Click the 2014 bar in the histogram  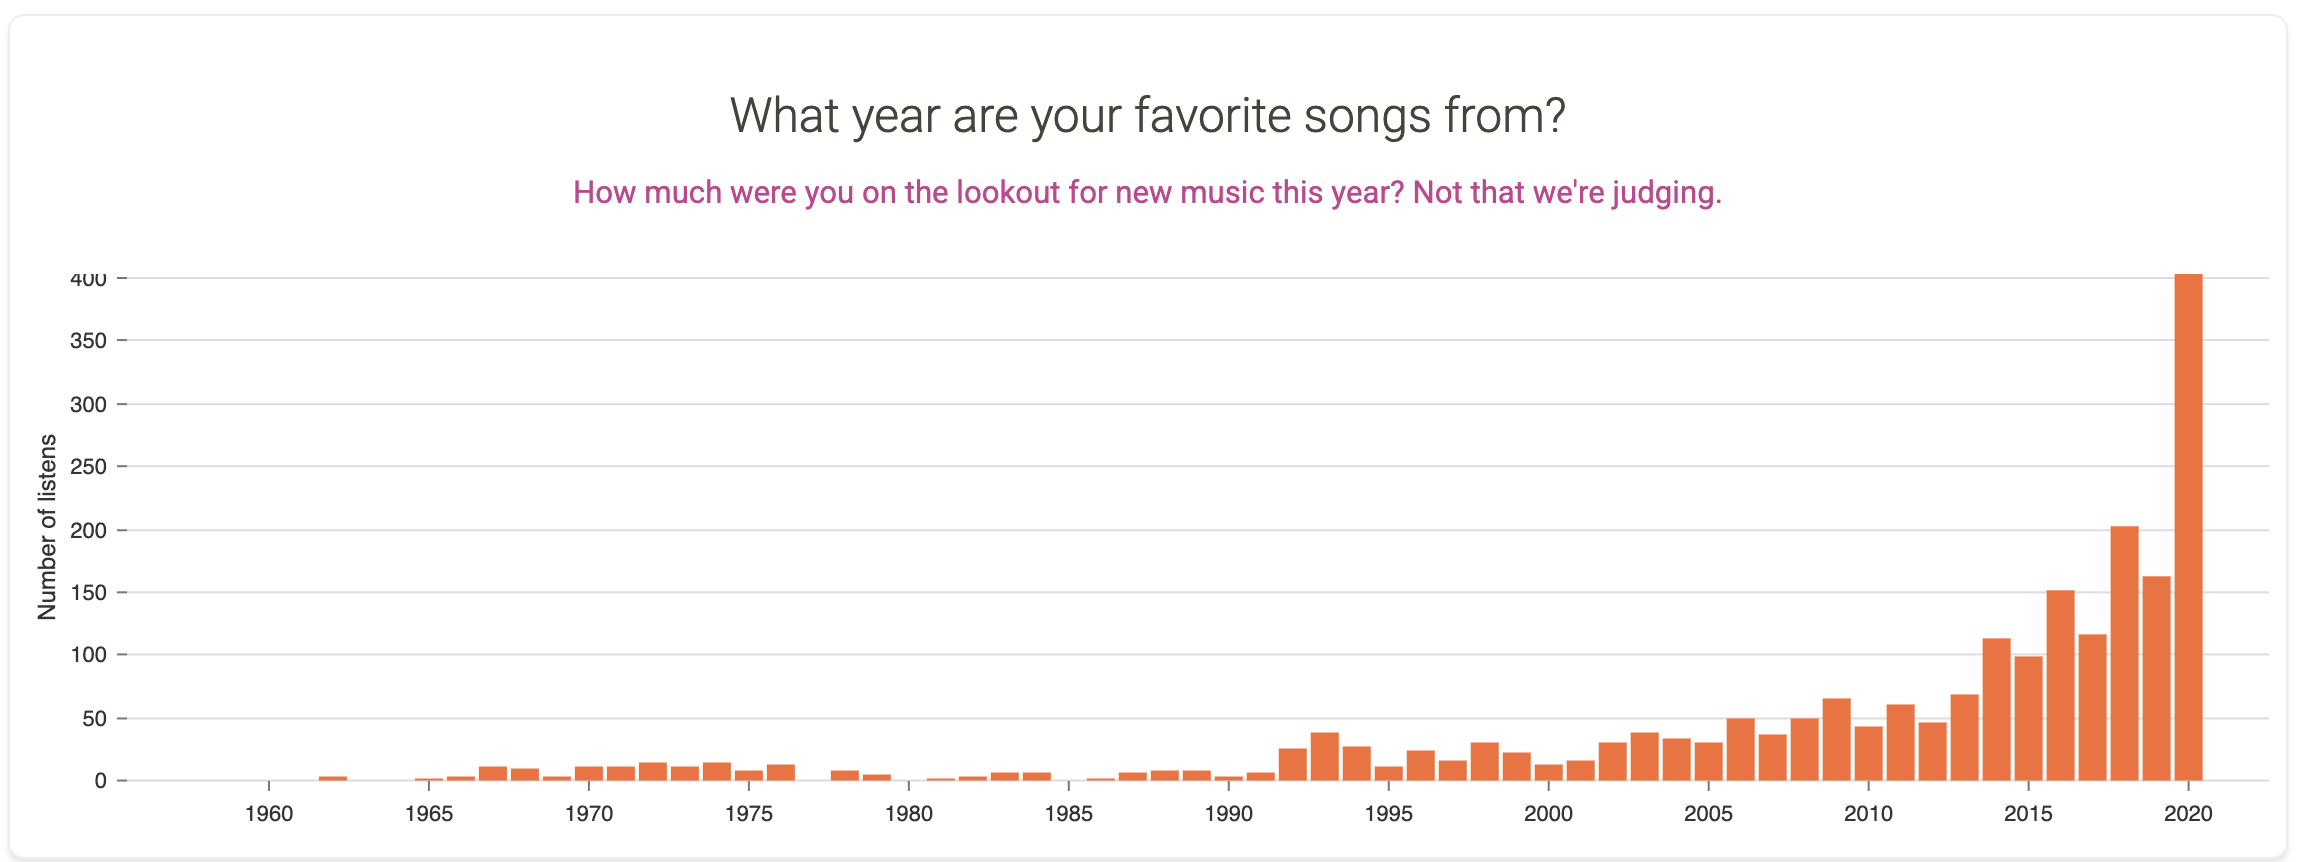pyautogui.click(x=1996, y=709)
